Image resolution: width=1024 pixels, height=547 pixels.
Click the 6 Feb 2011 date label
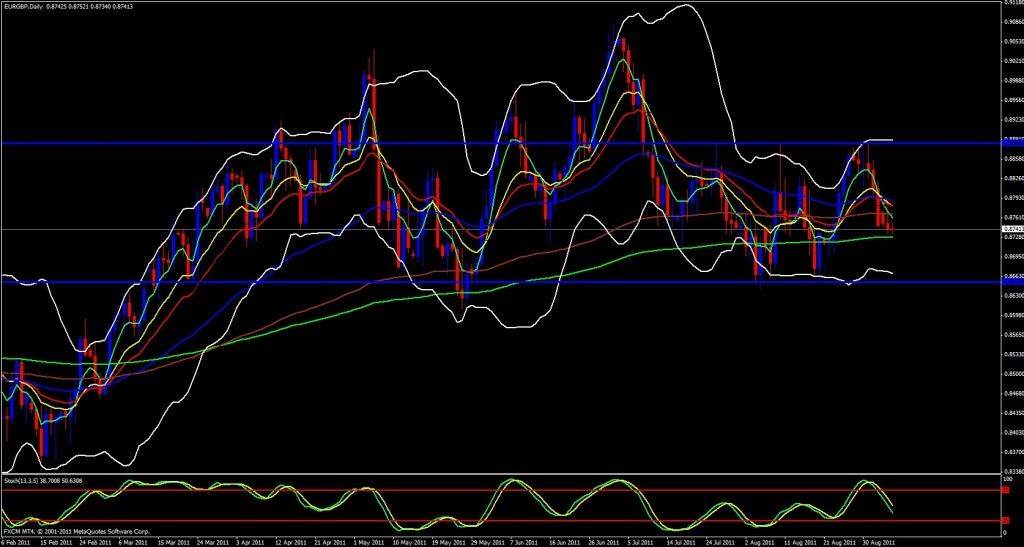[17, 540]
